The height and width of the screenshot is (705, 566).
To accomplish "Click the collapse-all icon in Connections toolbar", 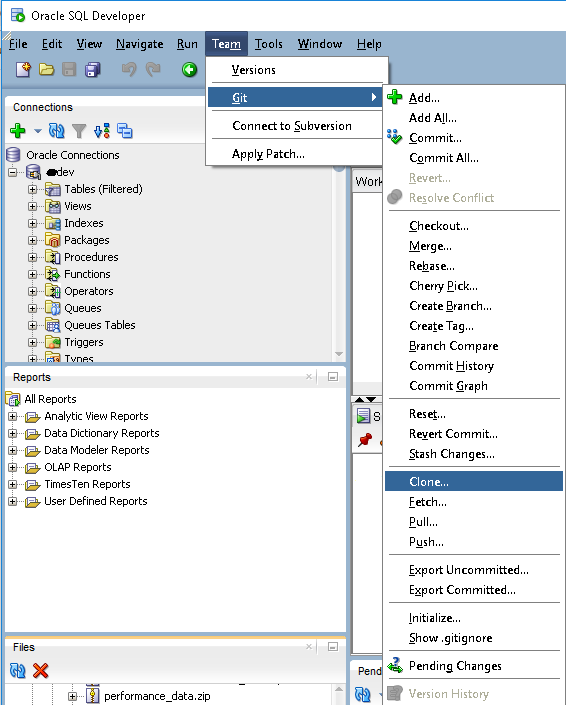I will (125, 131).
